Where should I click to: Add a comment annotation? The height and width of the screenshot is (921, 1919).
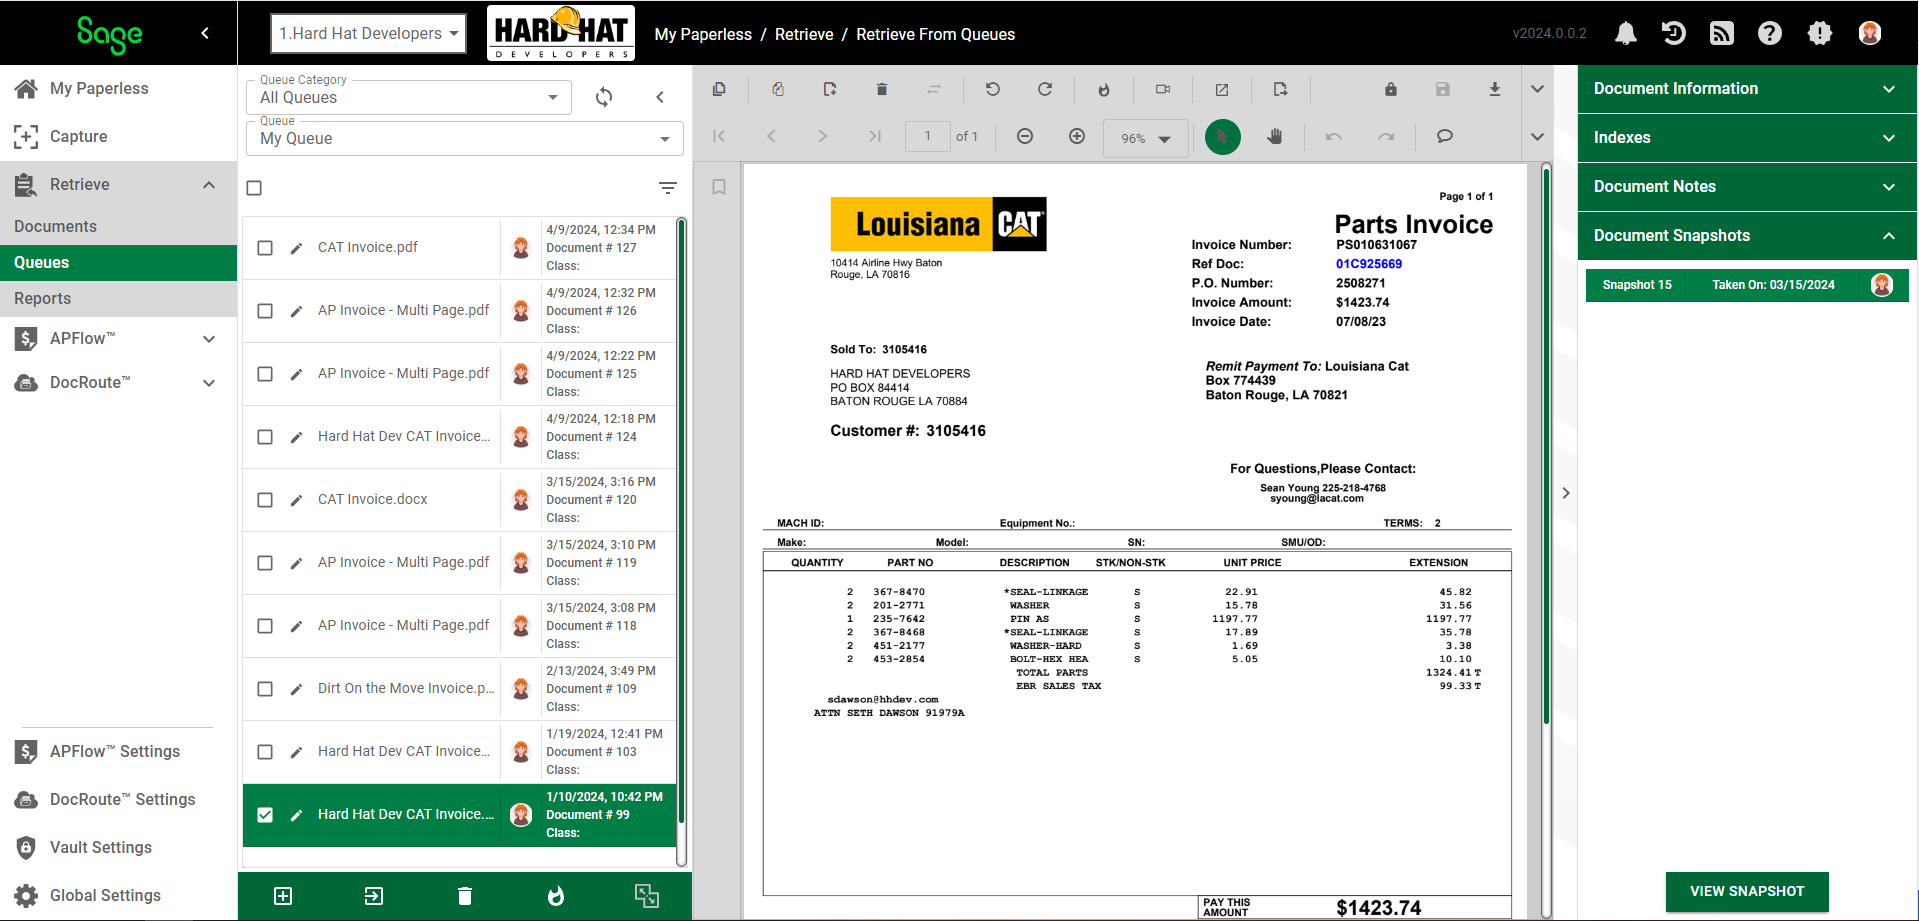coord(1445,136)
